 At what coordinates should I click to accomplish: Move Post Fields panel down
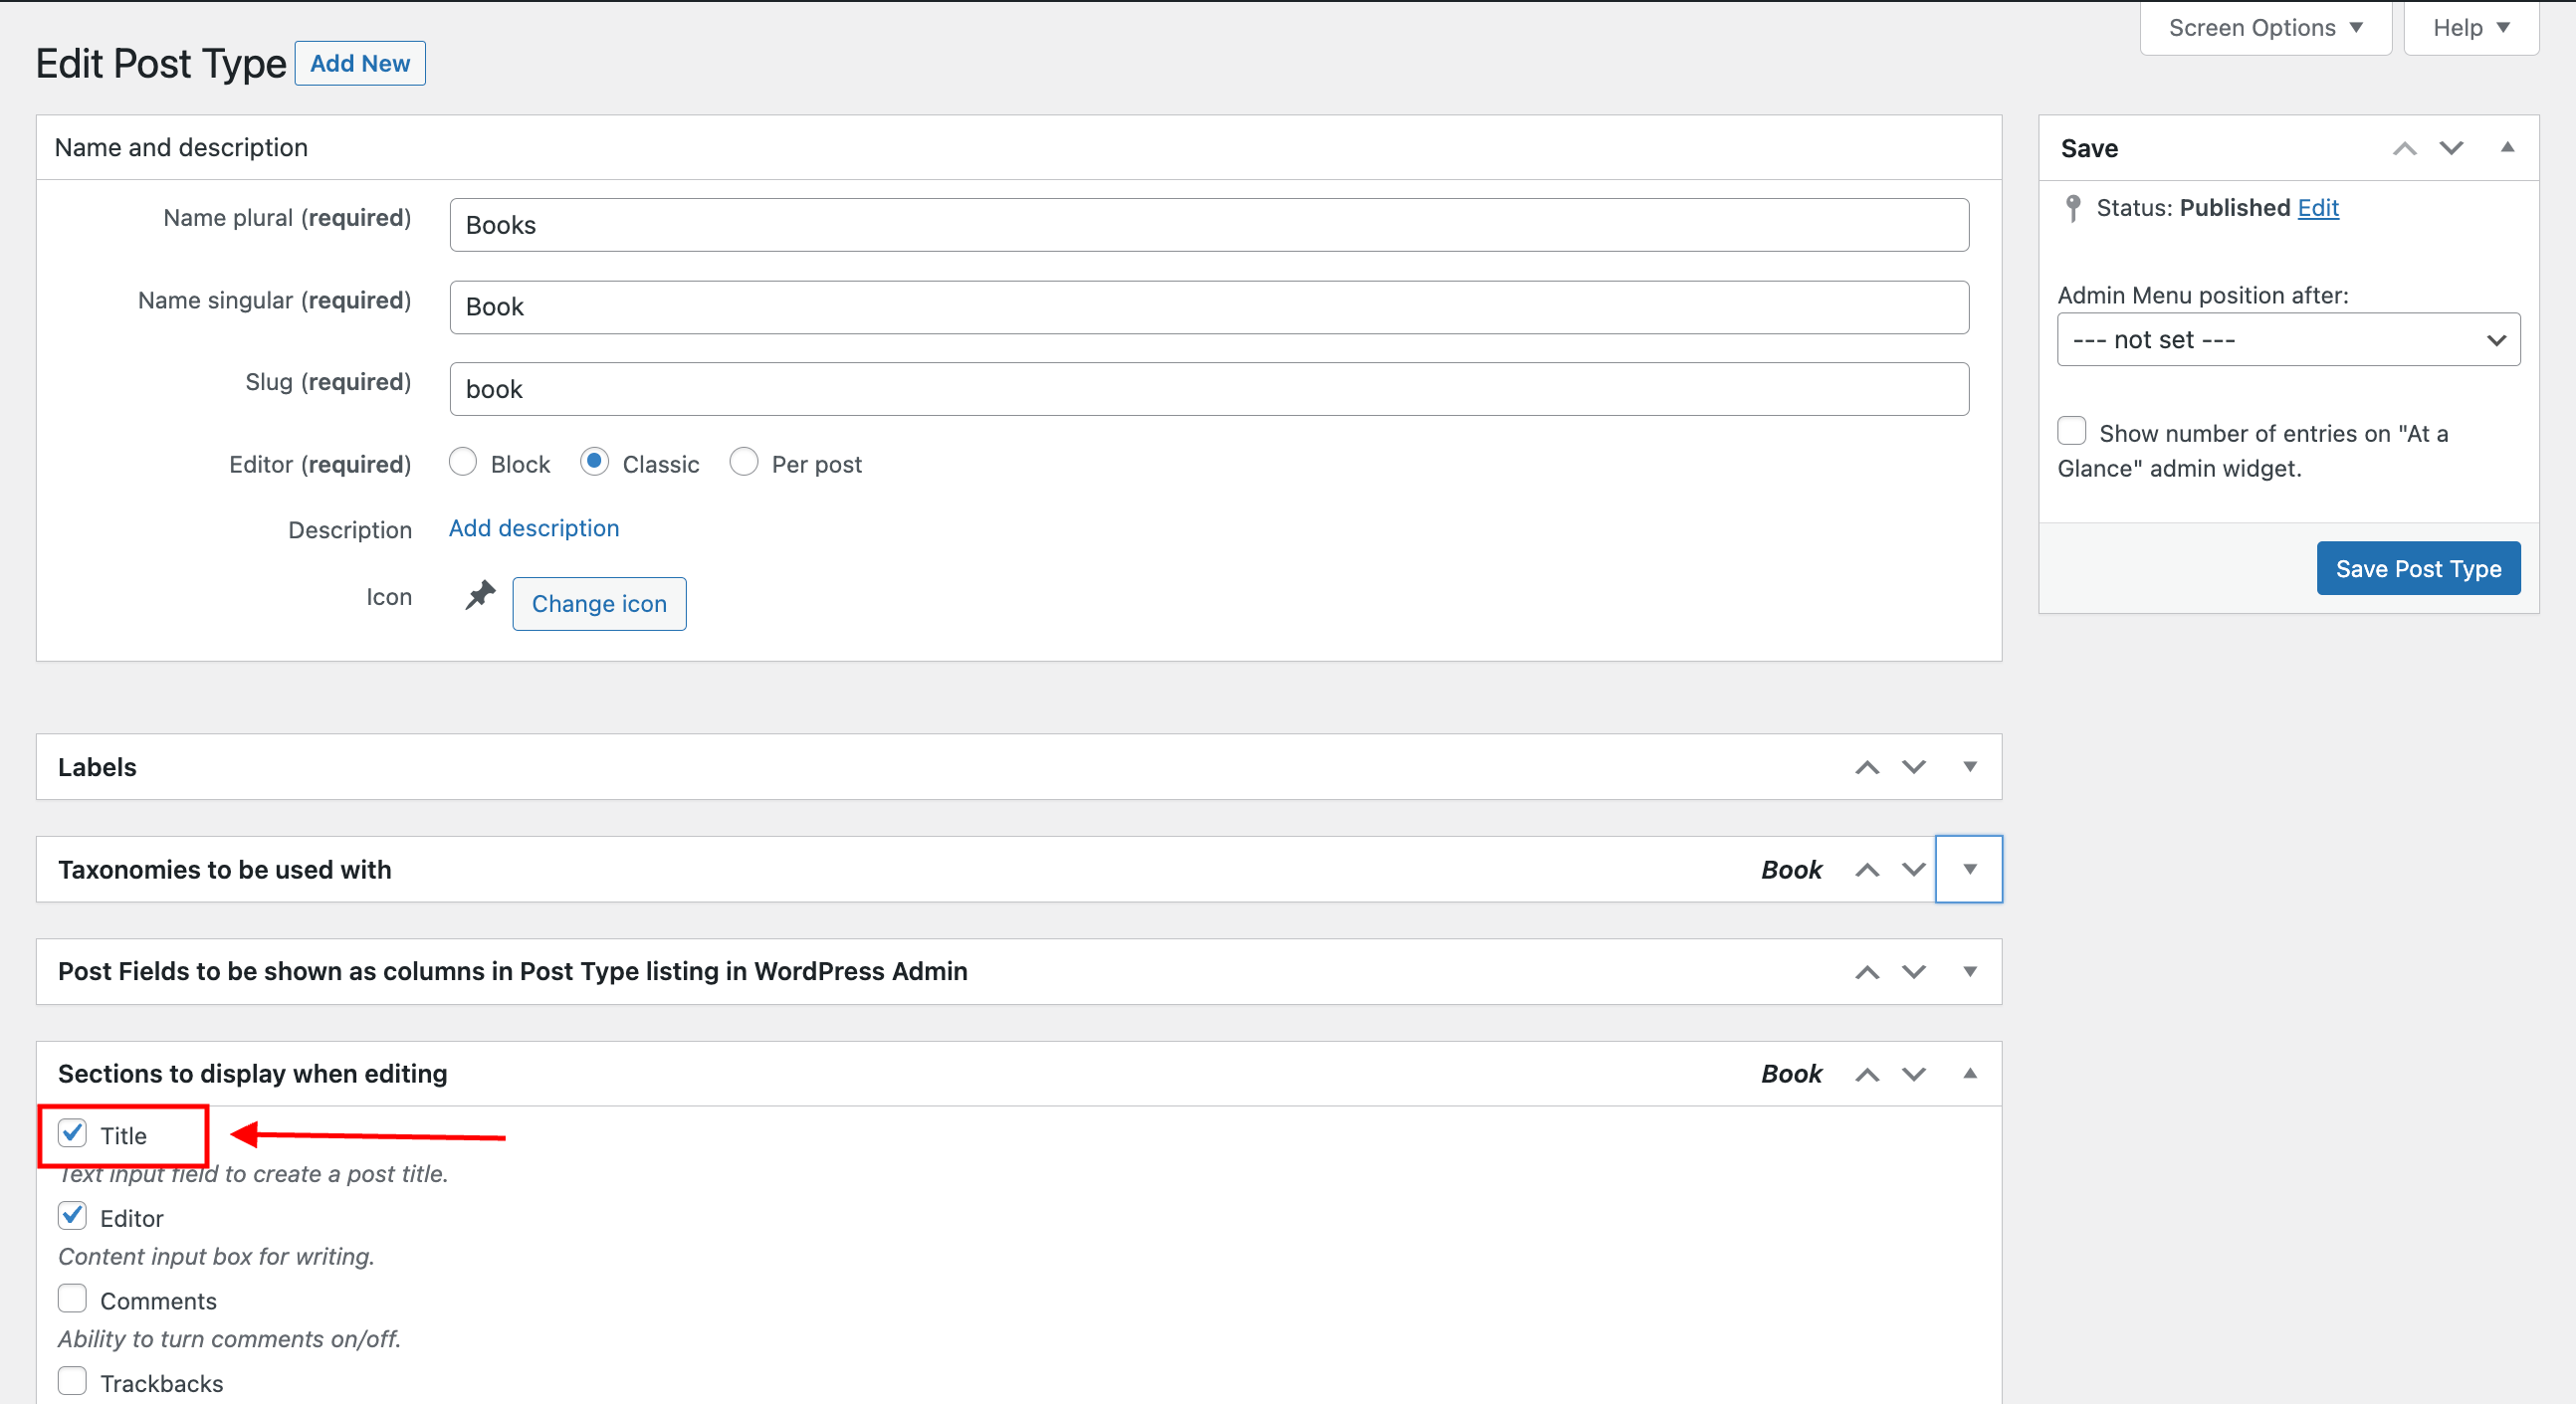tap(1913, 971)
